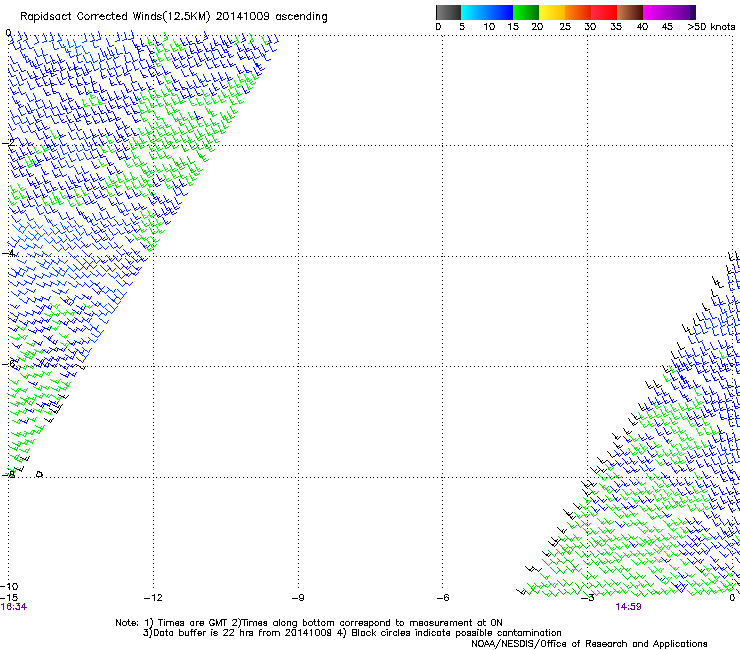
Task: Click the -10 latitude axis label
Action: [x=9, y=586]
